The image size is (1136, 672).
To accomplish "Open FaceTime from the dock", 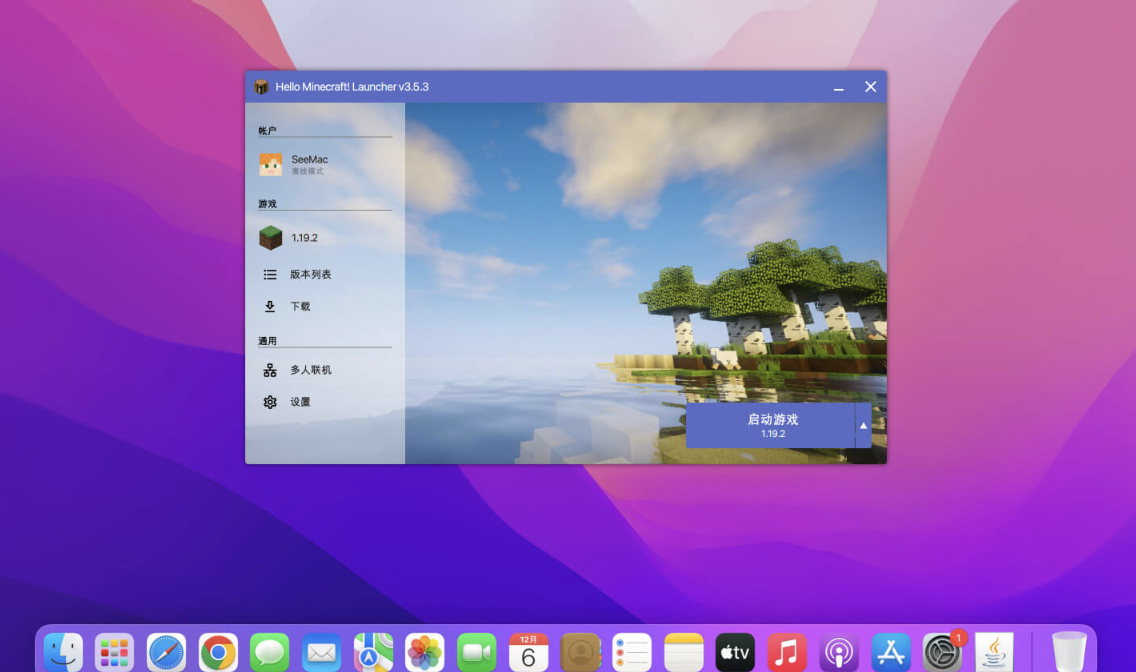I will (477, 652).
